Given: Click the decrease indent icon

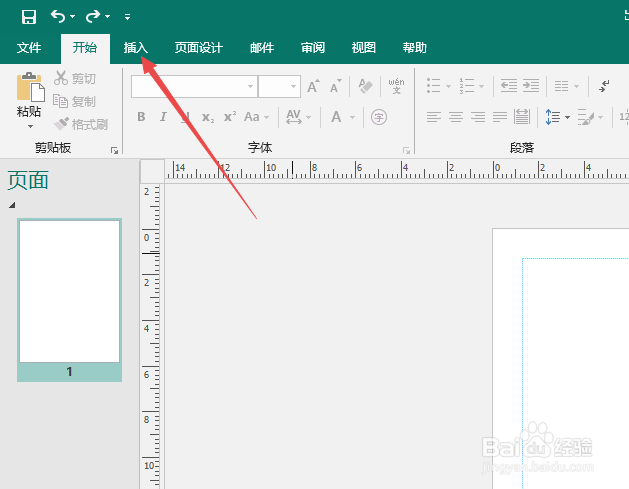Looking at the screenshot, I should (x=509, y=85).
